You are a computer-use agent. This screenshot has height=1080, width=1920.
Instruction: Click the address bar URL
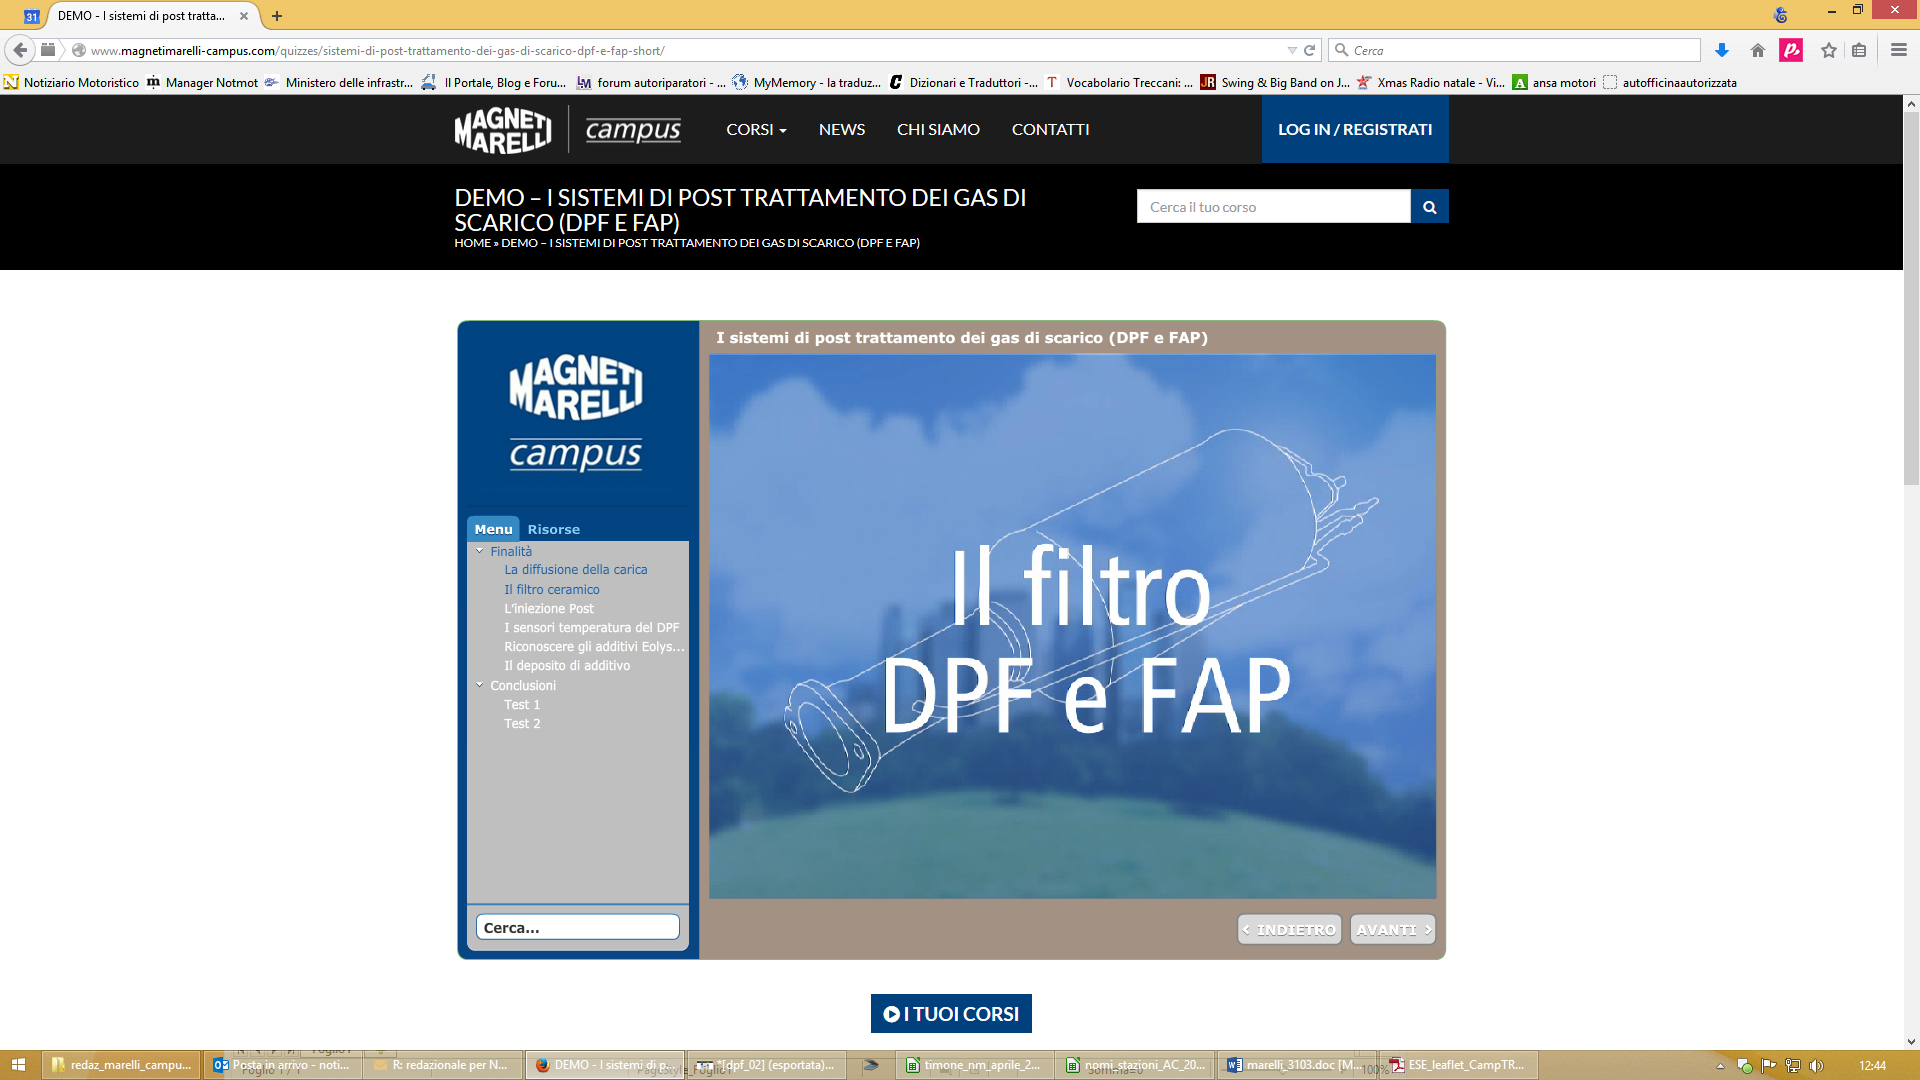pyautogui.click(x=377, y=50)
